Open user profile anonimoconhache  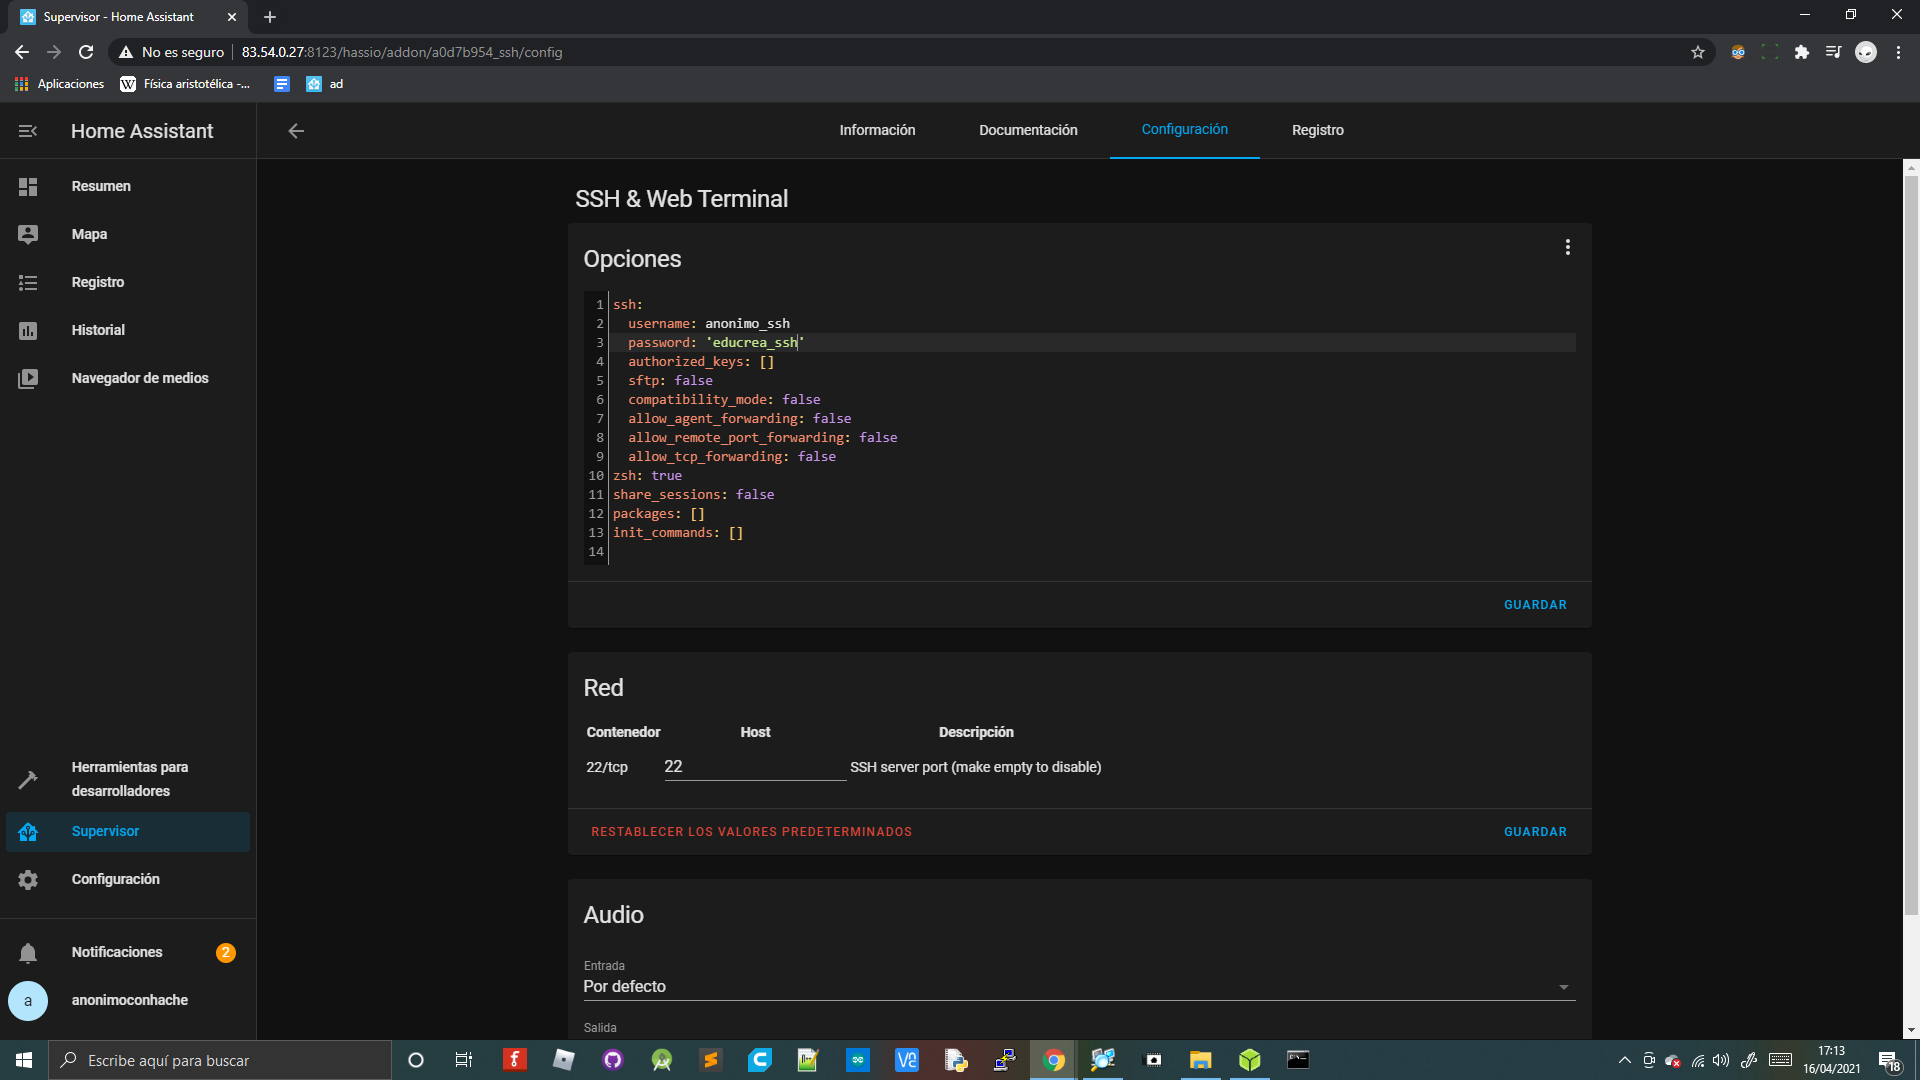click(129, 1000)
